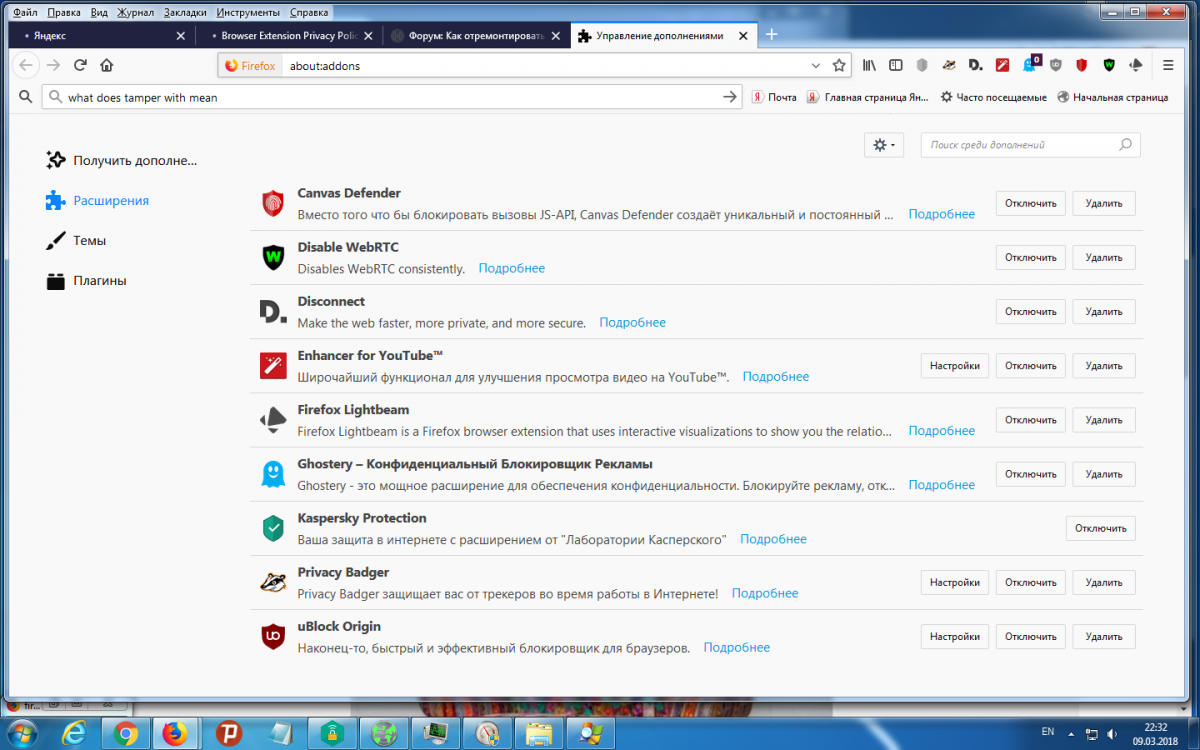Select Темы in the sidebar
Image resolution: width=1200 pixels, height=750 pixels.
(x=77, y=241)
